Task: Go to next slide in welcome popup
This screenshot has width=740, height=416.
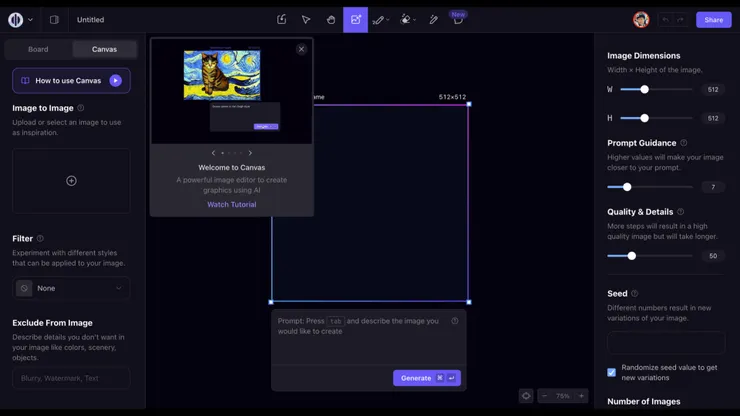Action: coord(250,153)
